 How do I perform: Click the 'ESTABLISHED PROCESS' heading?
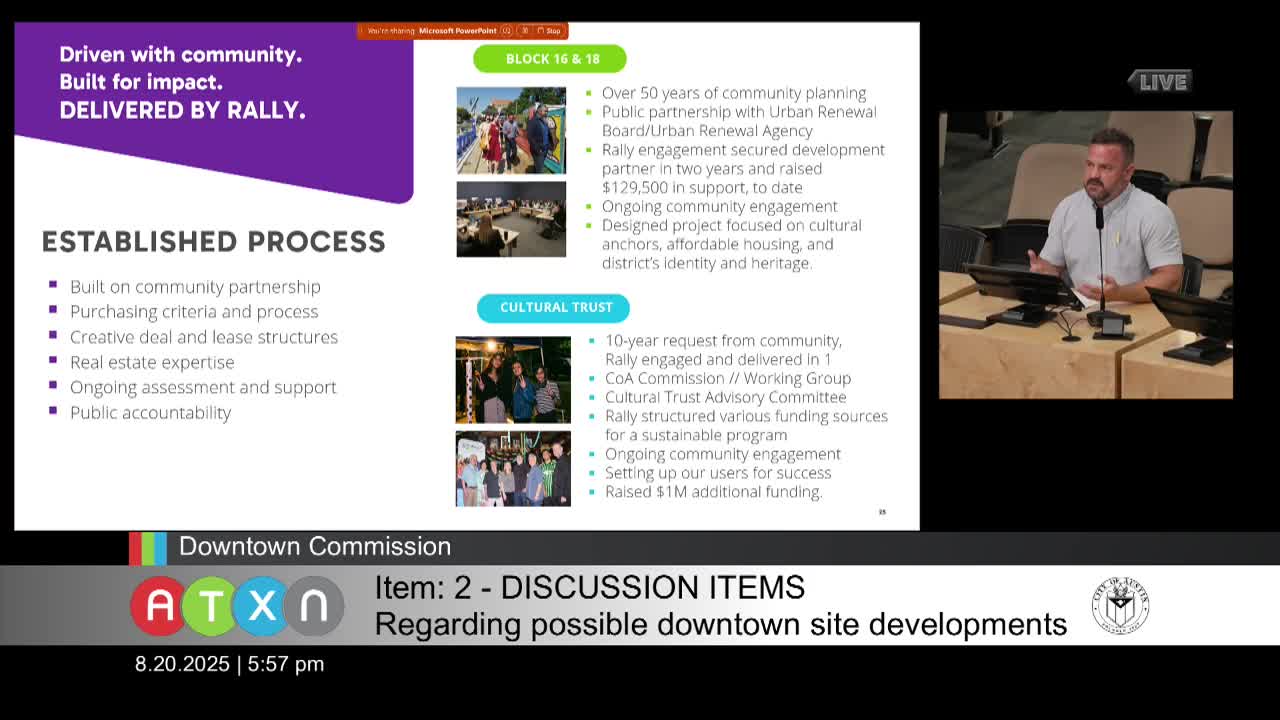click(214, 242)
